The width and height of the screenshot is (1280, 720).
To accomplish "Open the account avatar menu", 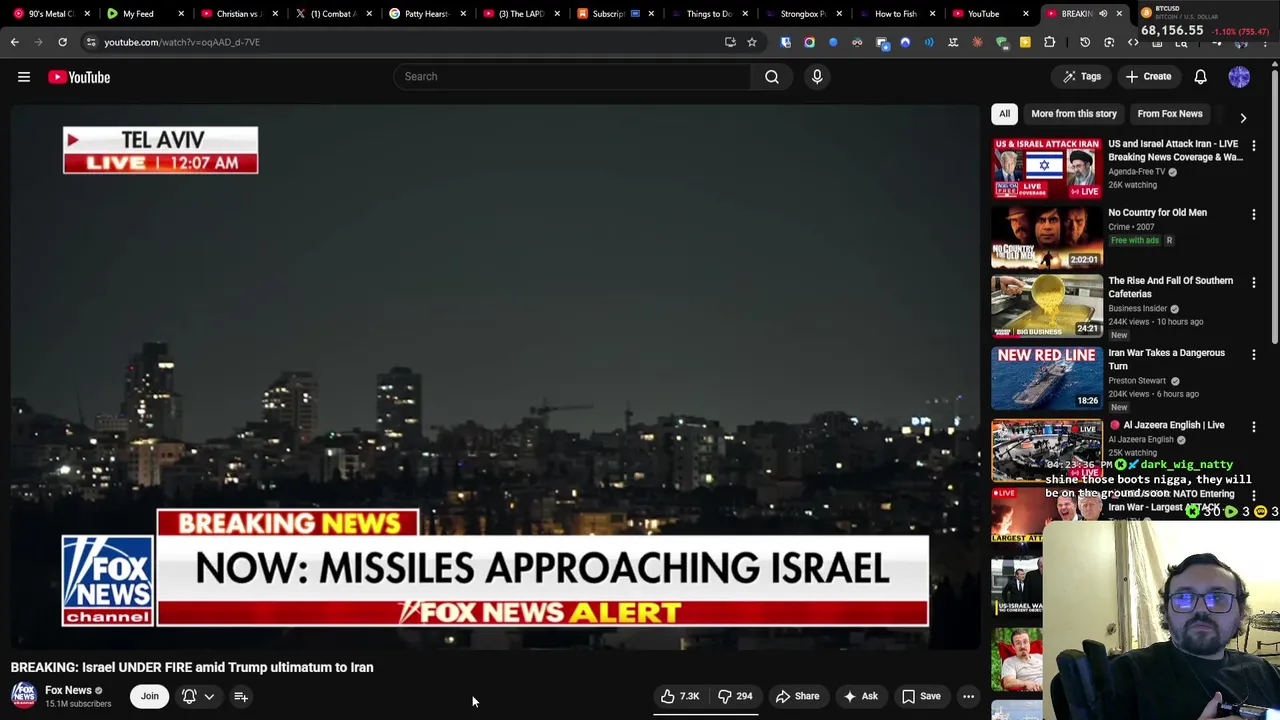I will 1239,76.
